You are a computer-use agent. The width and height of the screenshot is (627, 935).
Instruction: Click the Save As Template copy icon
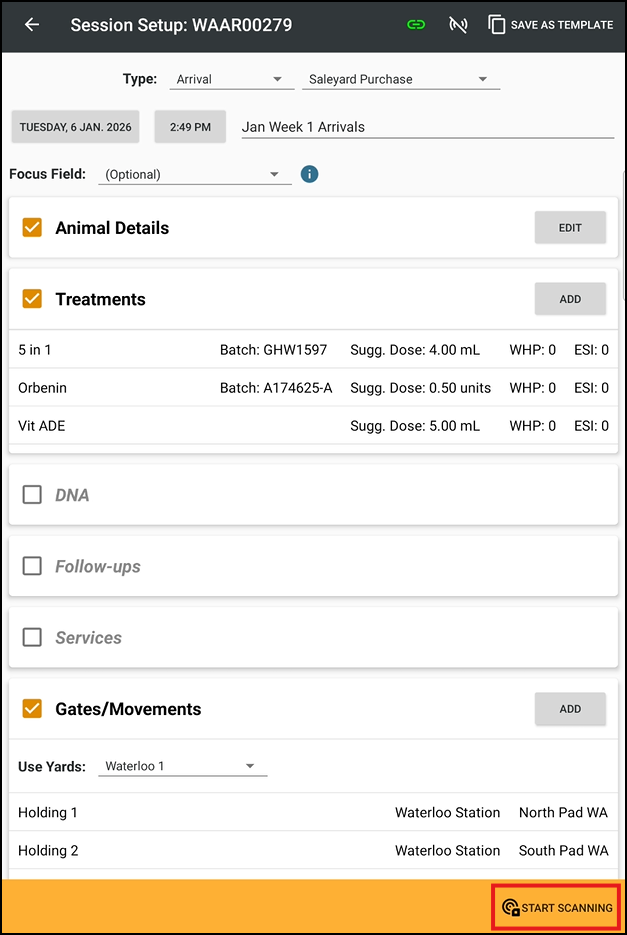click(497, 25)
